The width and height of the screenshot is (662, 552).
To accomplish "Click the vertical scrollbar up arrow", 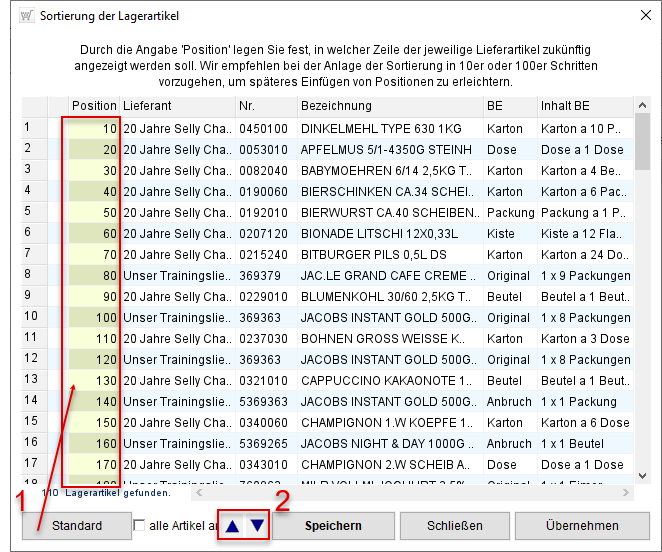I will [x=642, y=105].
